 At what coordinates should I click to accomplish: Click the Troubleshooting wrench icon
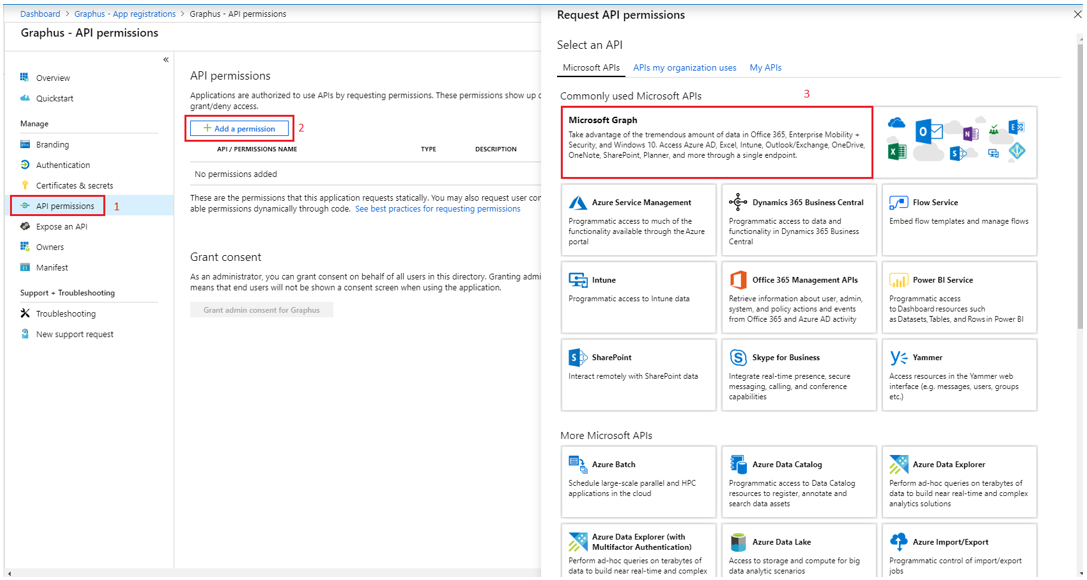25,313
